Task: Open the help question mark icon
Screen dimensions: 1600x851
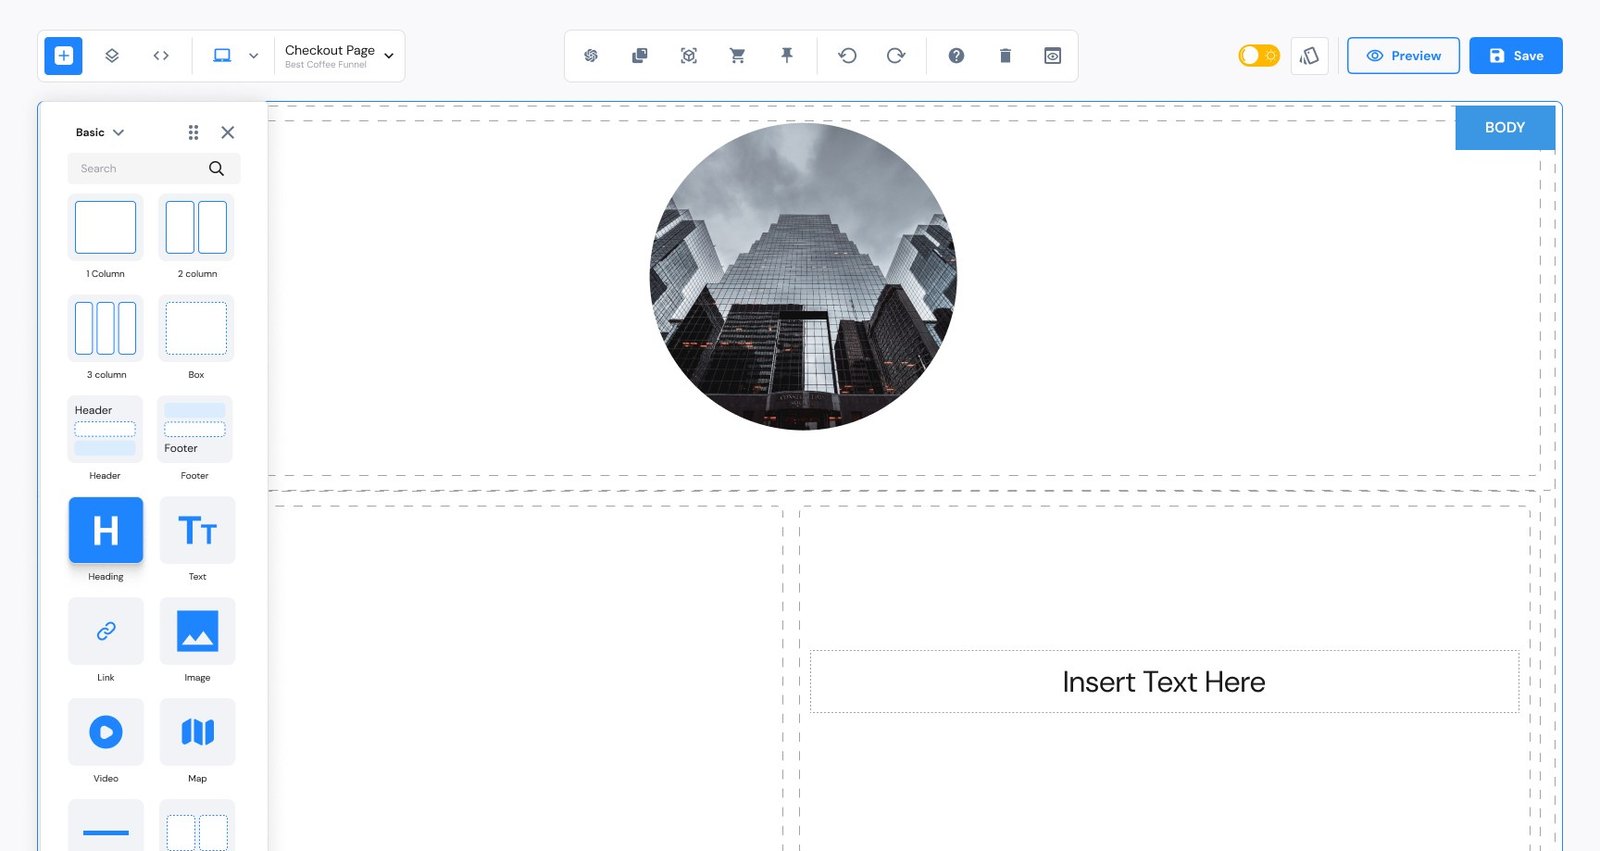Action: [x=956, y=56]
